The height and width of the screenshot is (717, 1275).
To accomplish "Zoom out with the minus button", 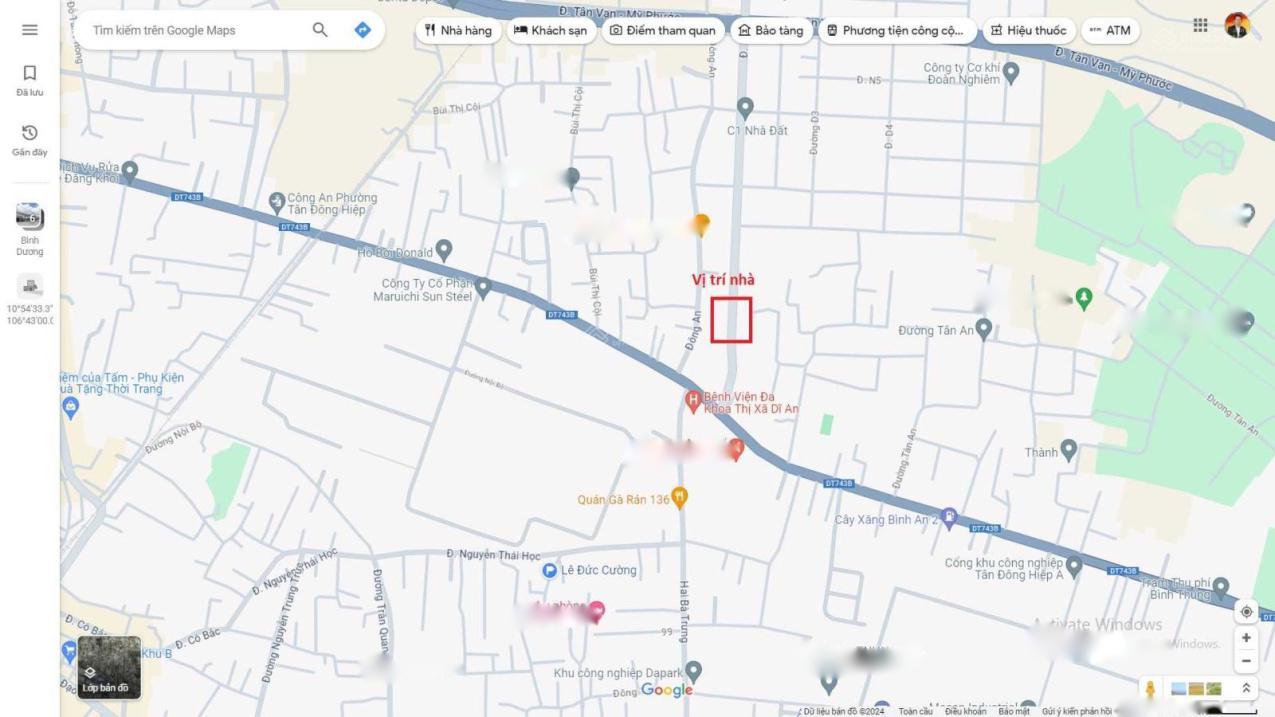I will [1246, 661].
